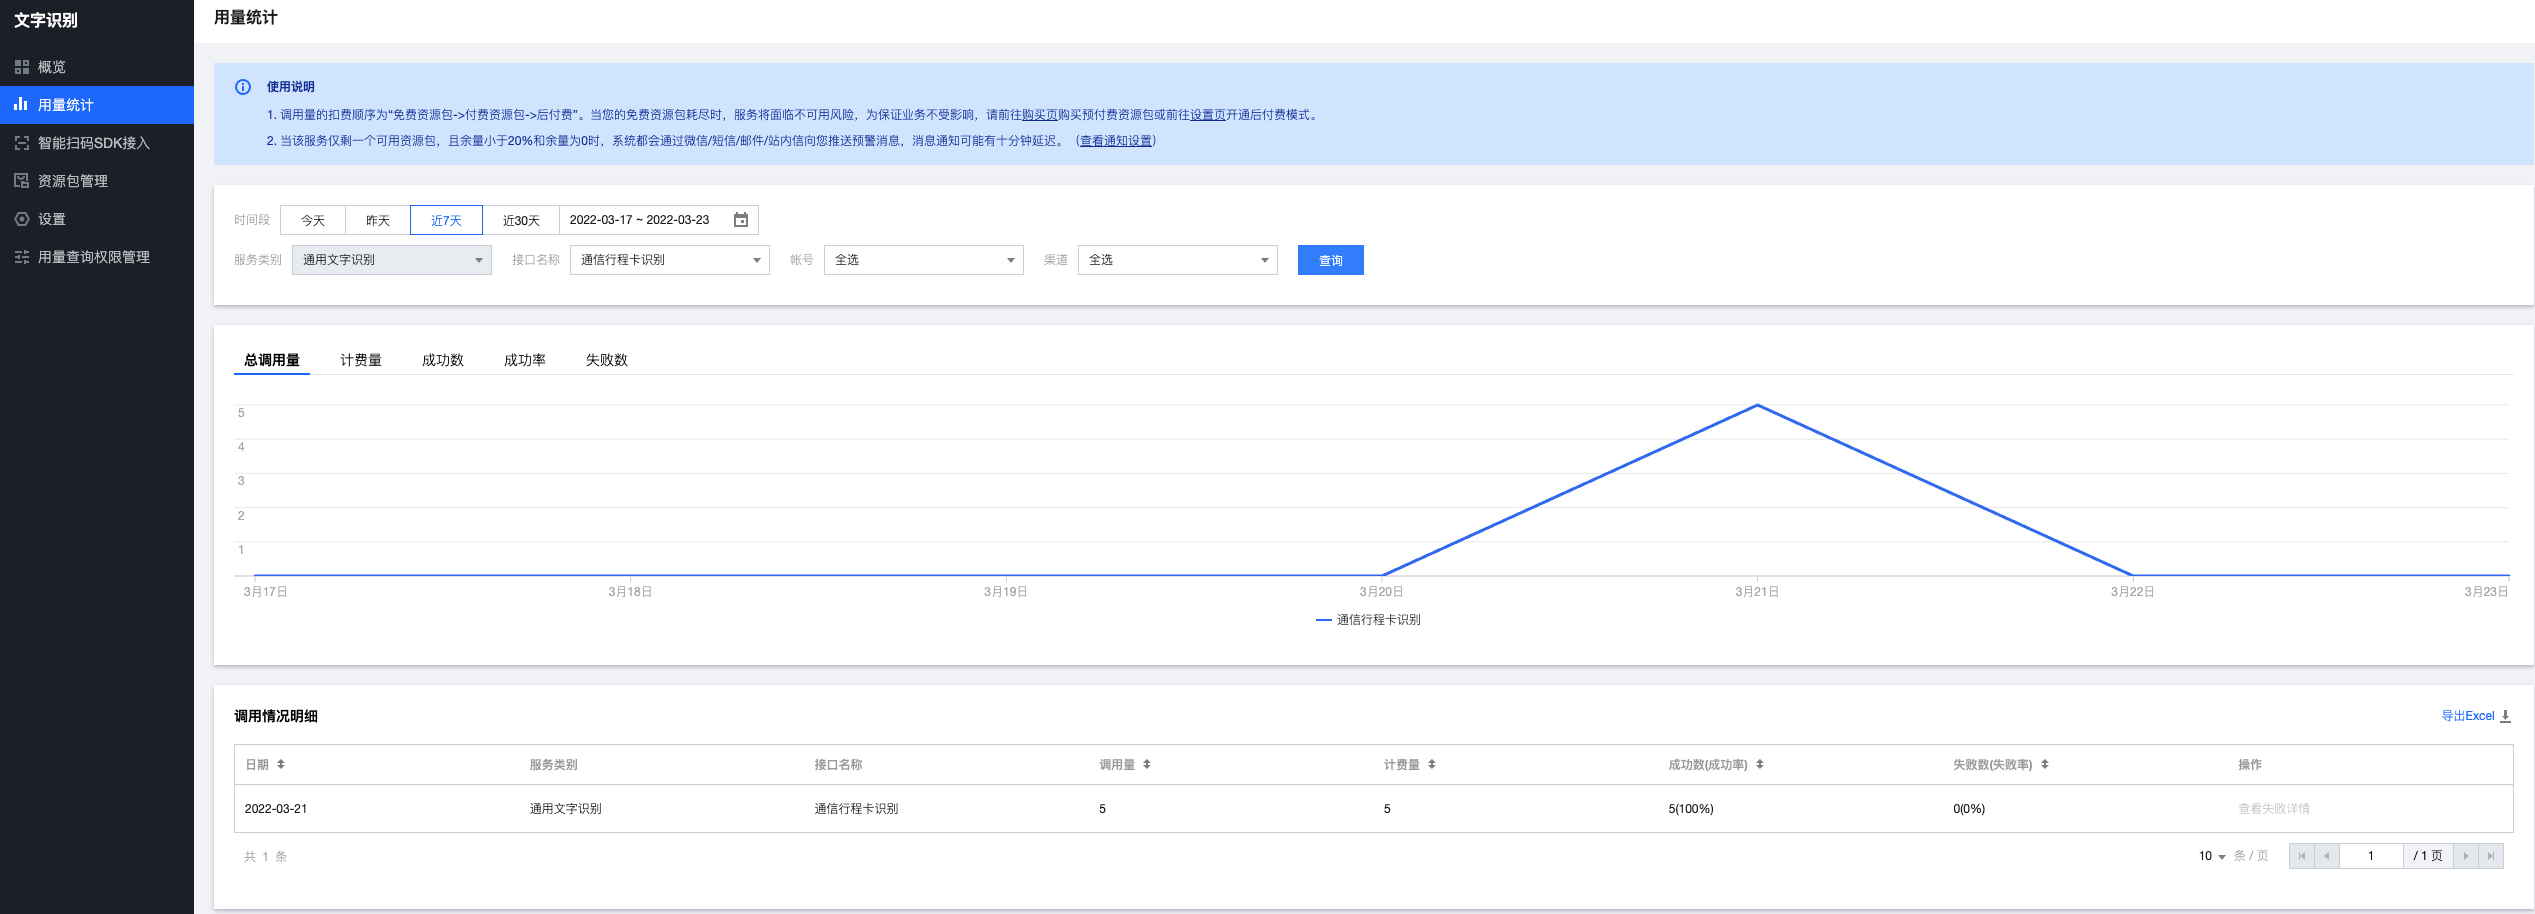The width and height of the screenshot is (2535, 914).
Task: Select the 昨天 time range option
Action: point(378,220)
